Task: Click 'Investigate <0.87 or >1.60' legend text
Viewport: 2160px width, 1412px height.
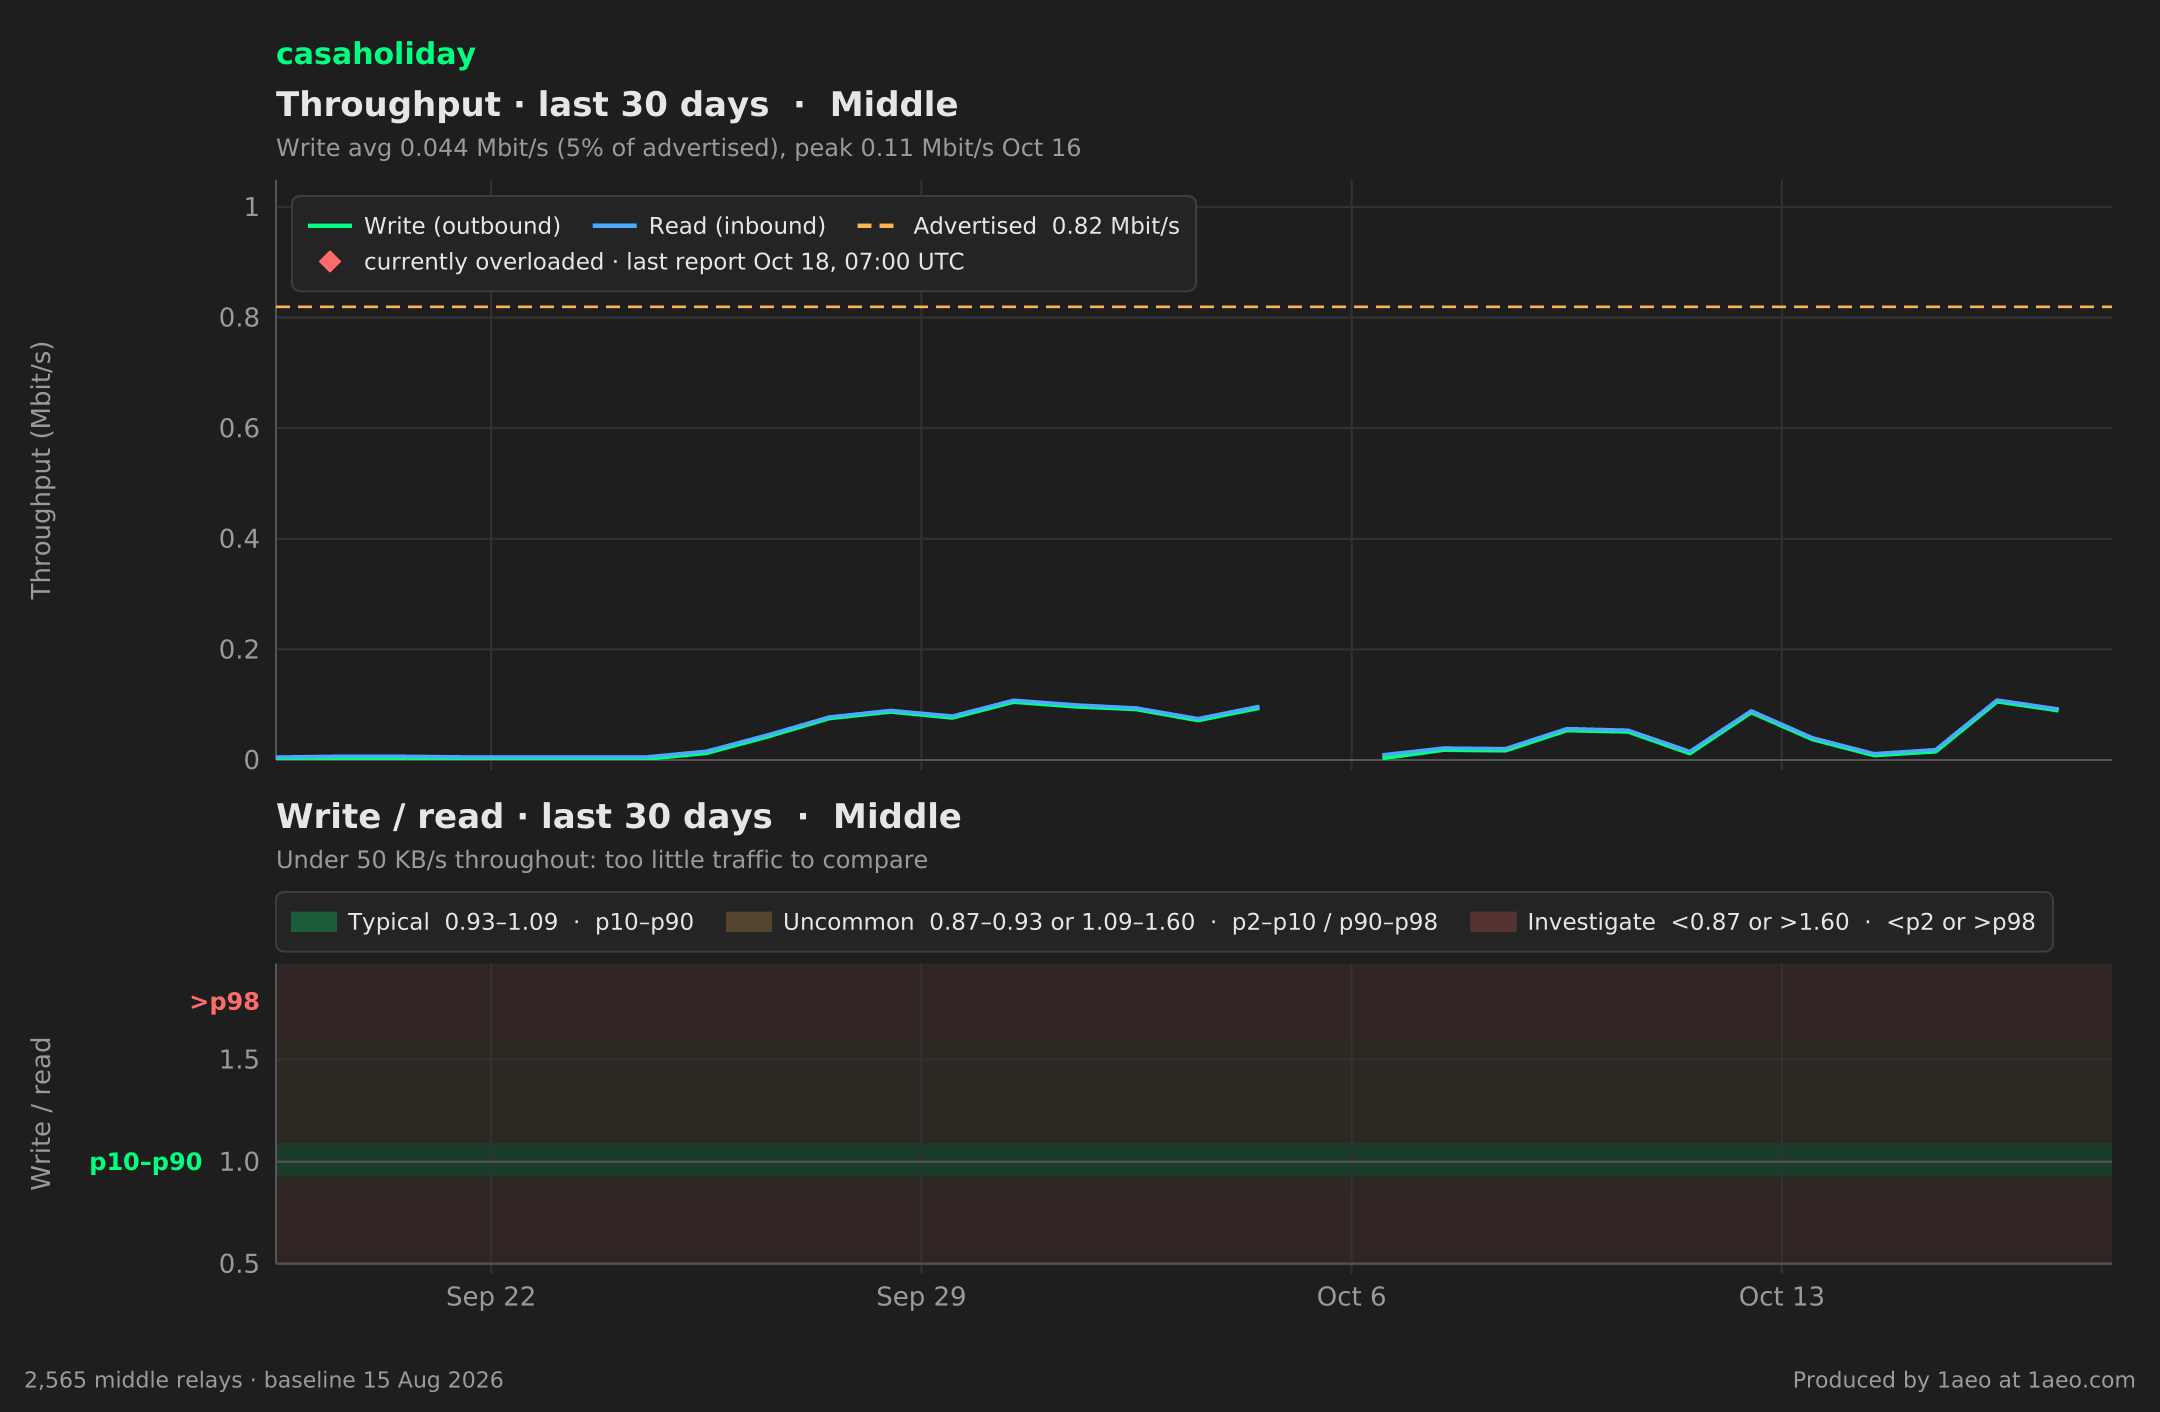Action: [1781, 922]
